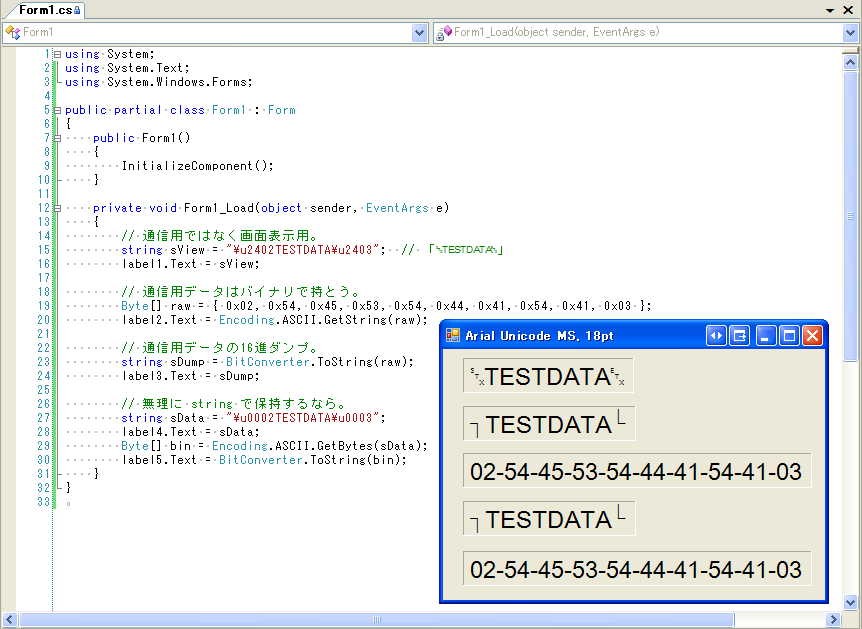
Task: Maximize the Arial Unicode MS form window
Action: tap(789, 335)
